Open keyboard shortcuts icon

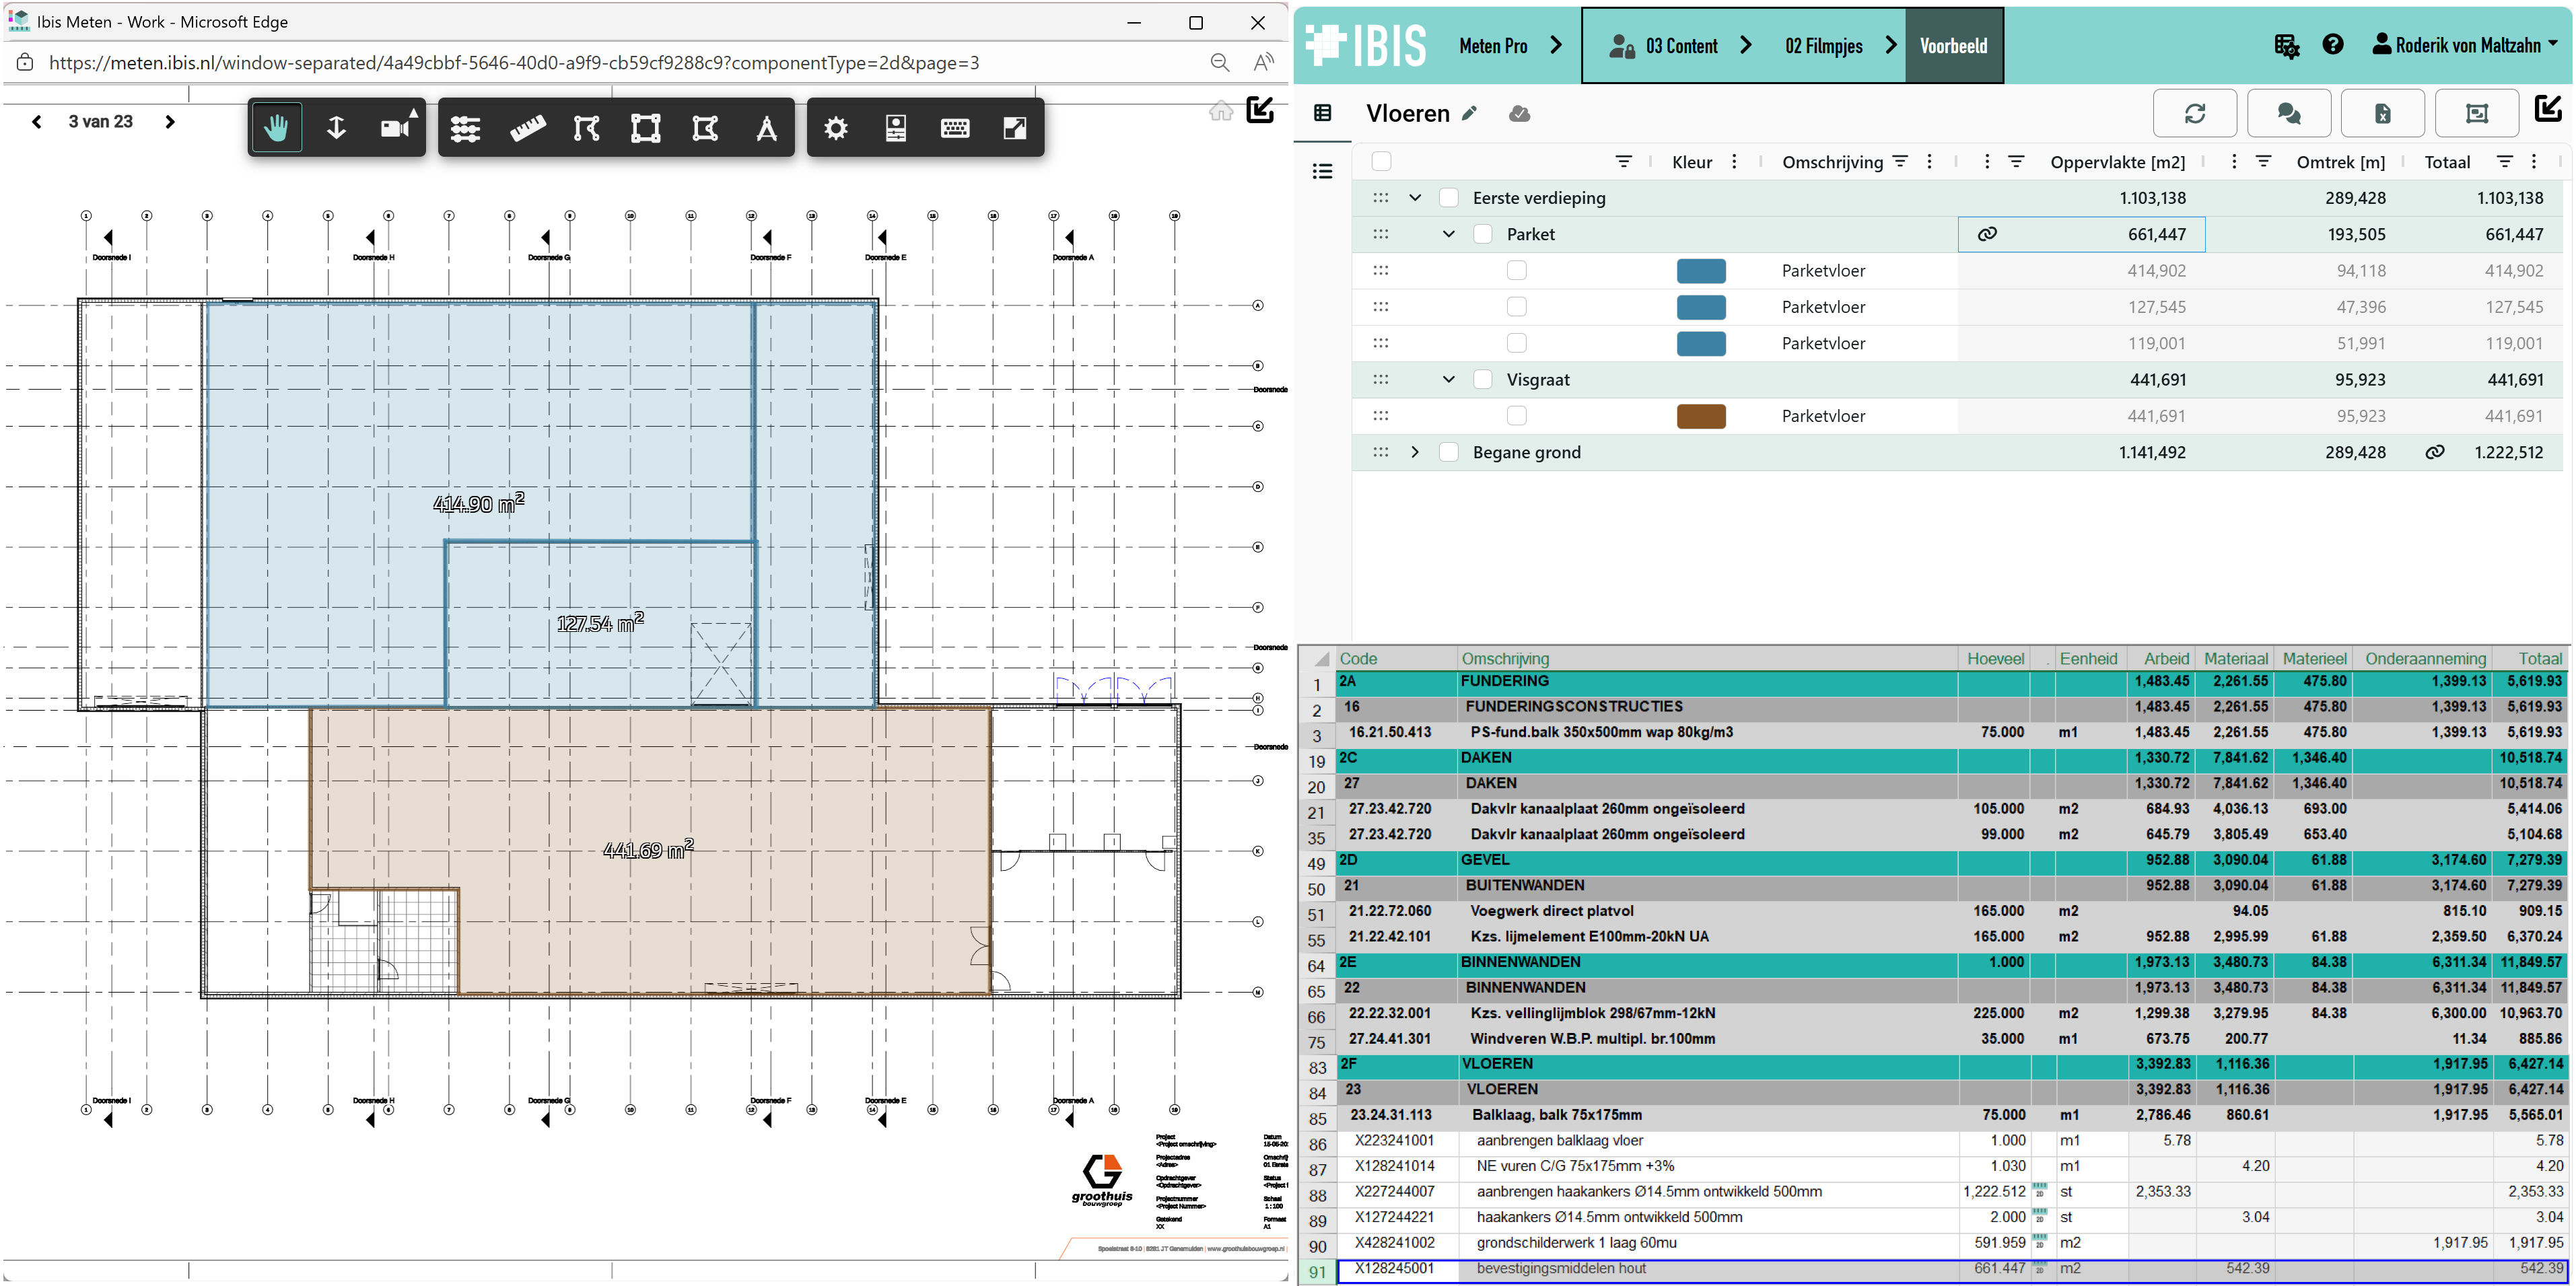(954, 128)
